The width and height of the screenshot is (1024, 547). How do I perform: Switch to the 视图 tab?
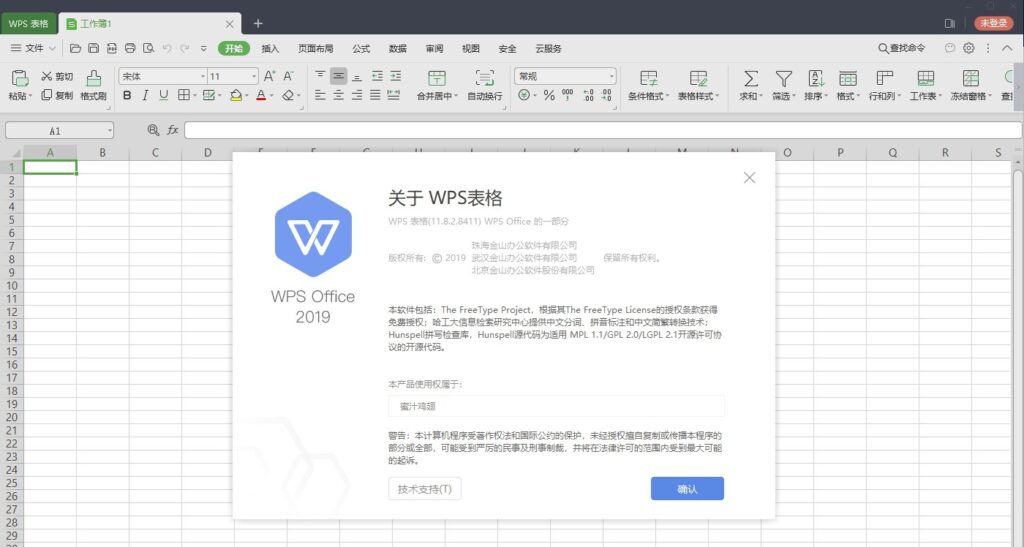(x=471, y=48)
